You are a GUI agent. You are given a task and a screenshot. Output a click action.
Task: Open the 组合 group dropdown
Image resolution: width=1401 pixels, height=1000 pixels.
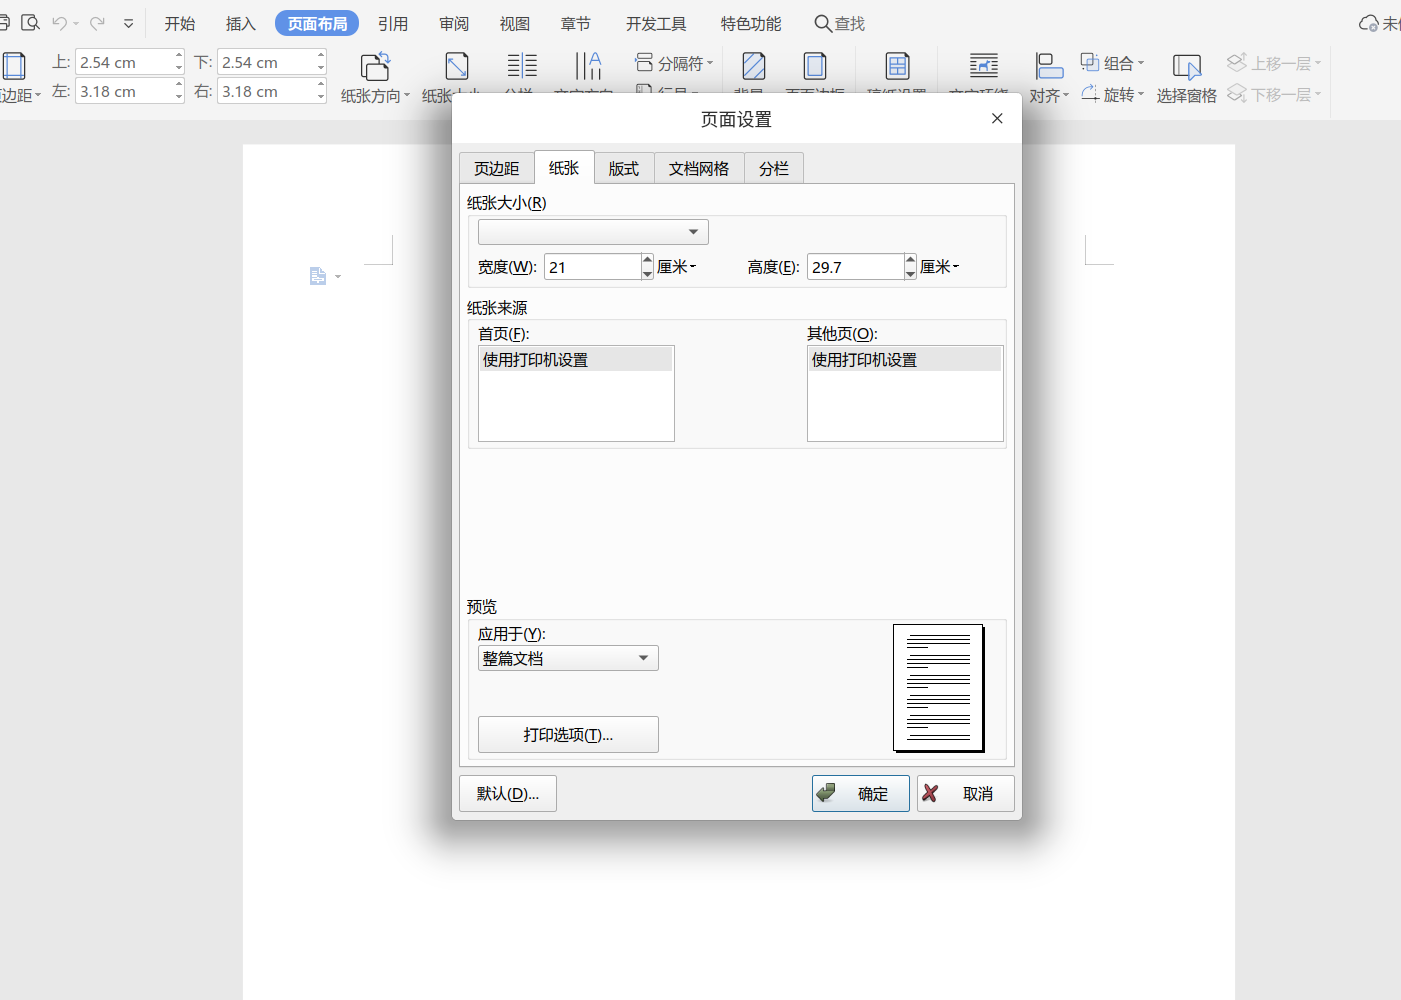1112,63
